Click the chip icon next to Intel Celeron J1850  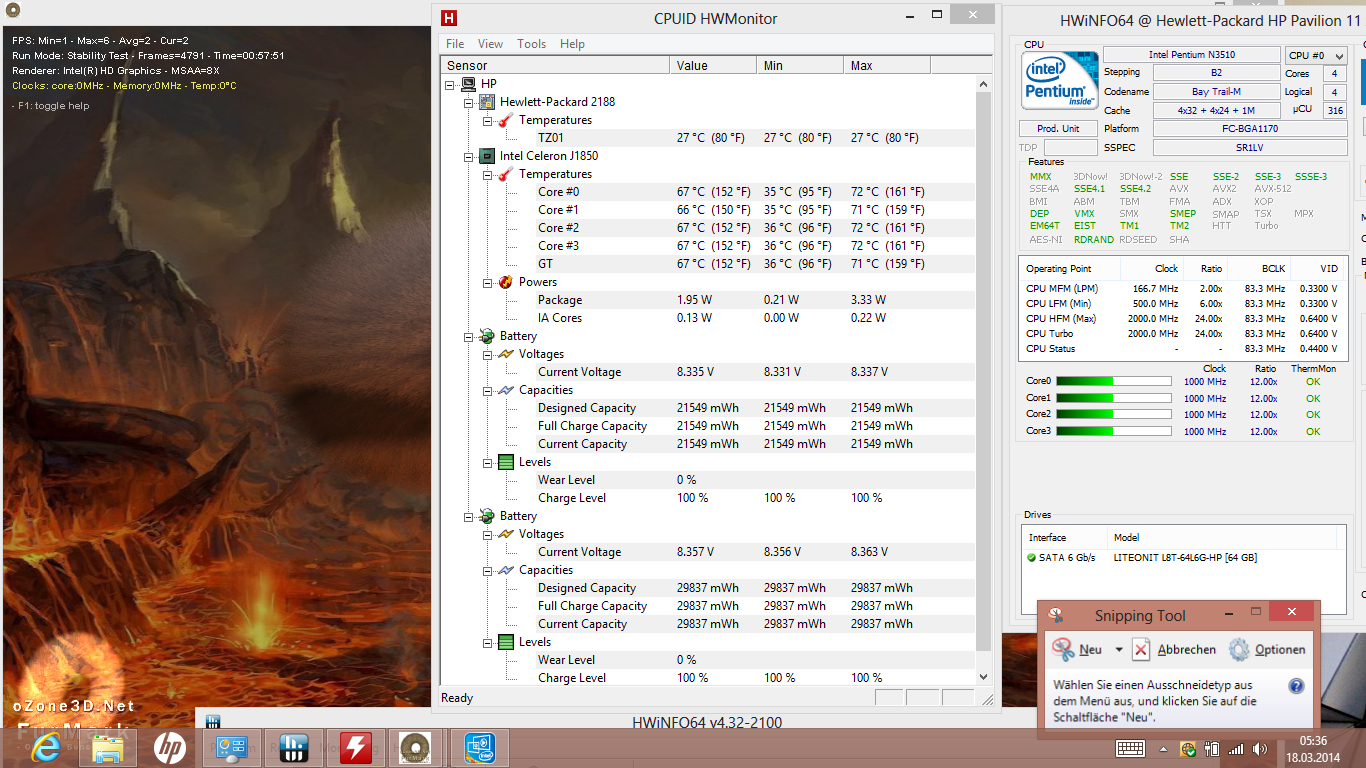click(x=487, y=155)
